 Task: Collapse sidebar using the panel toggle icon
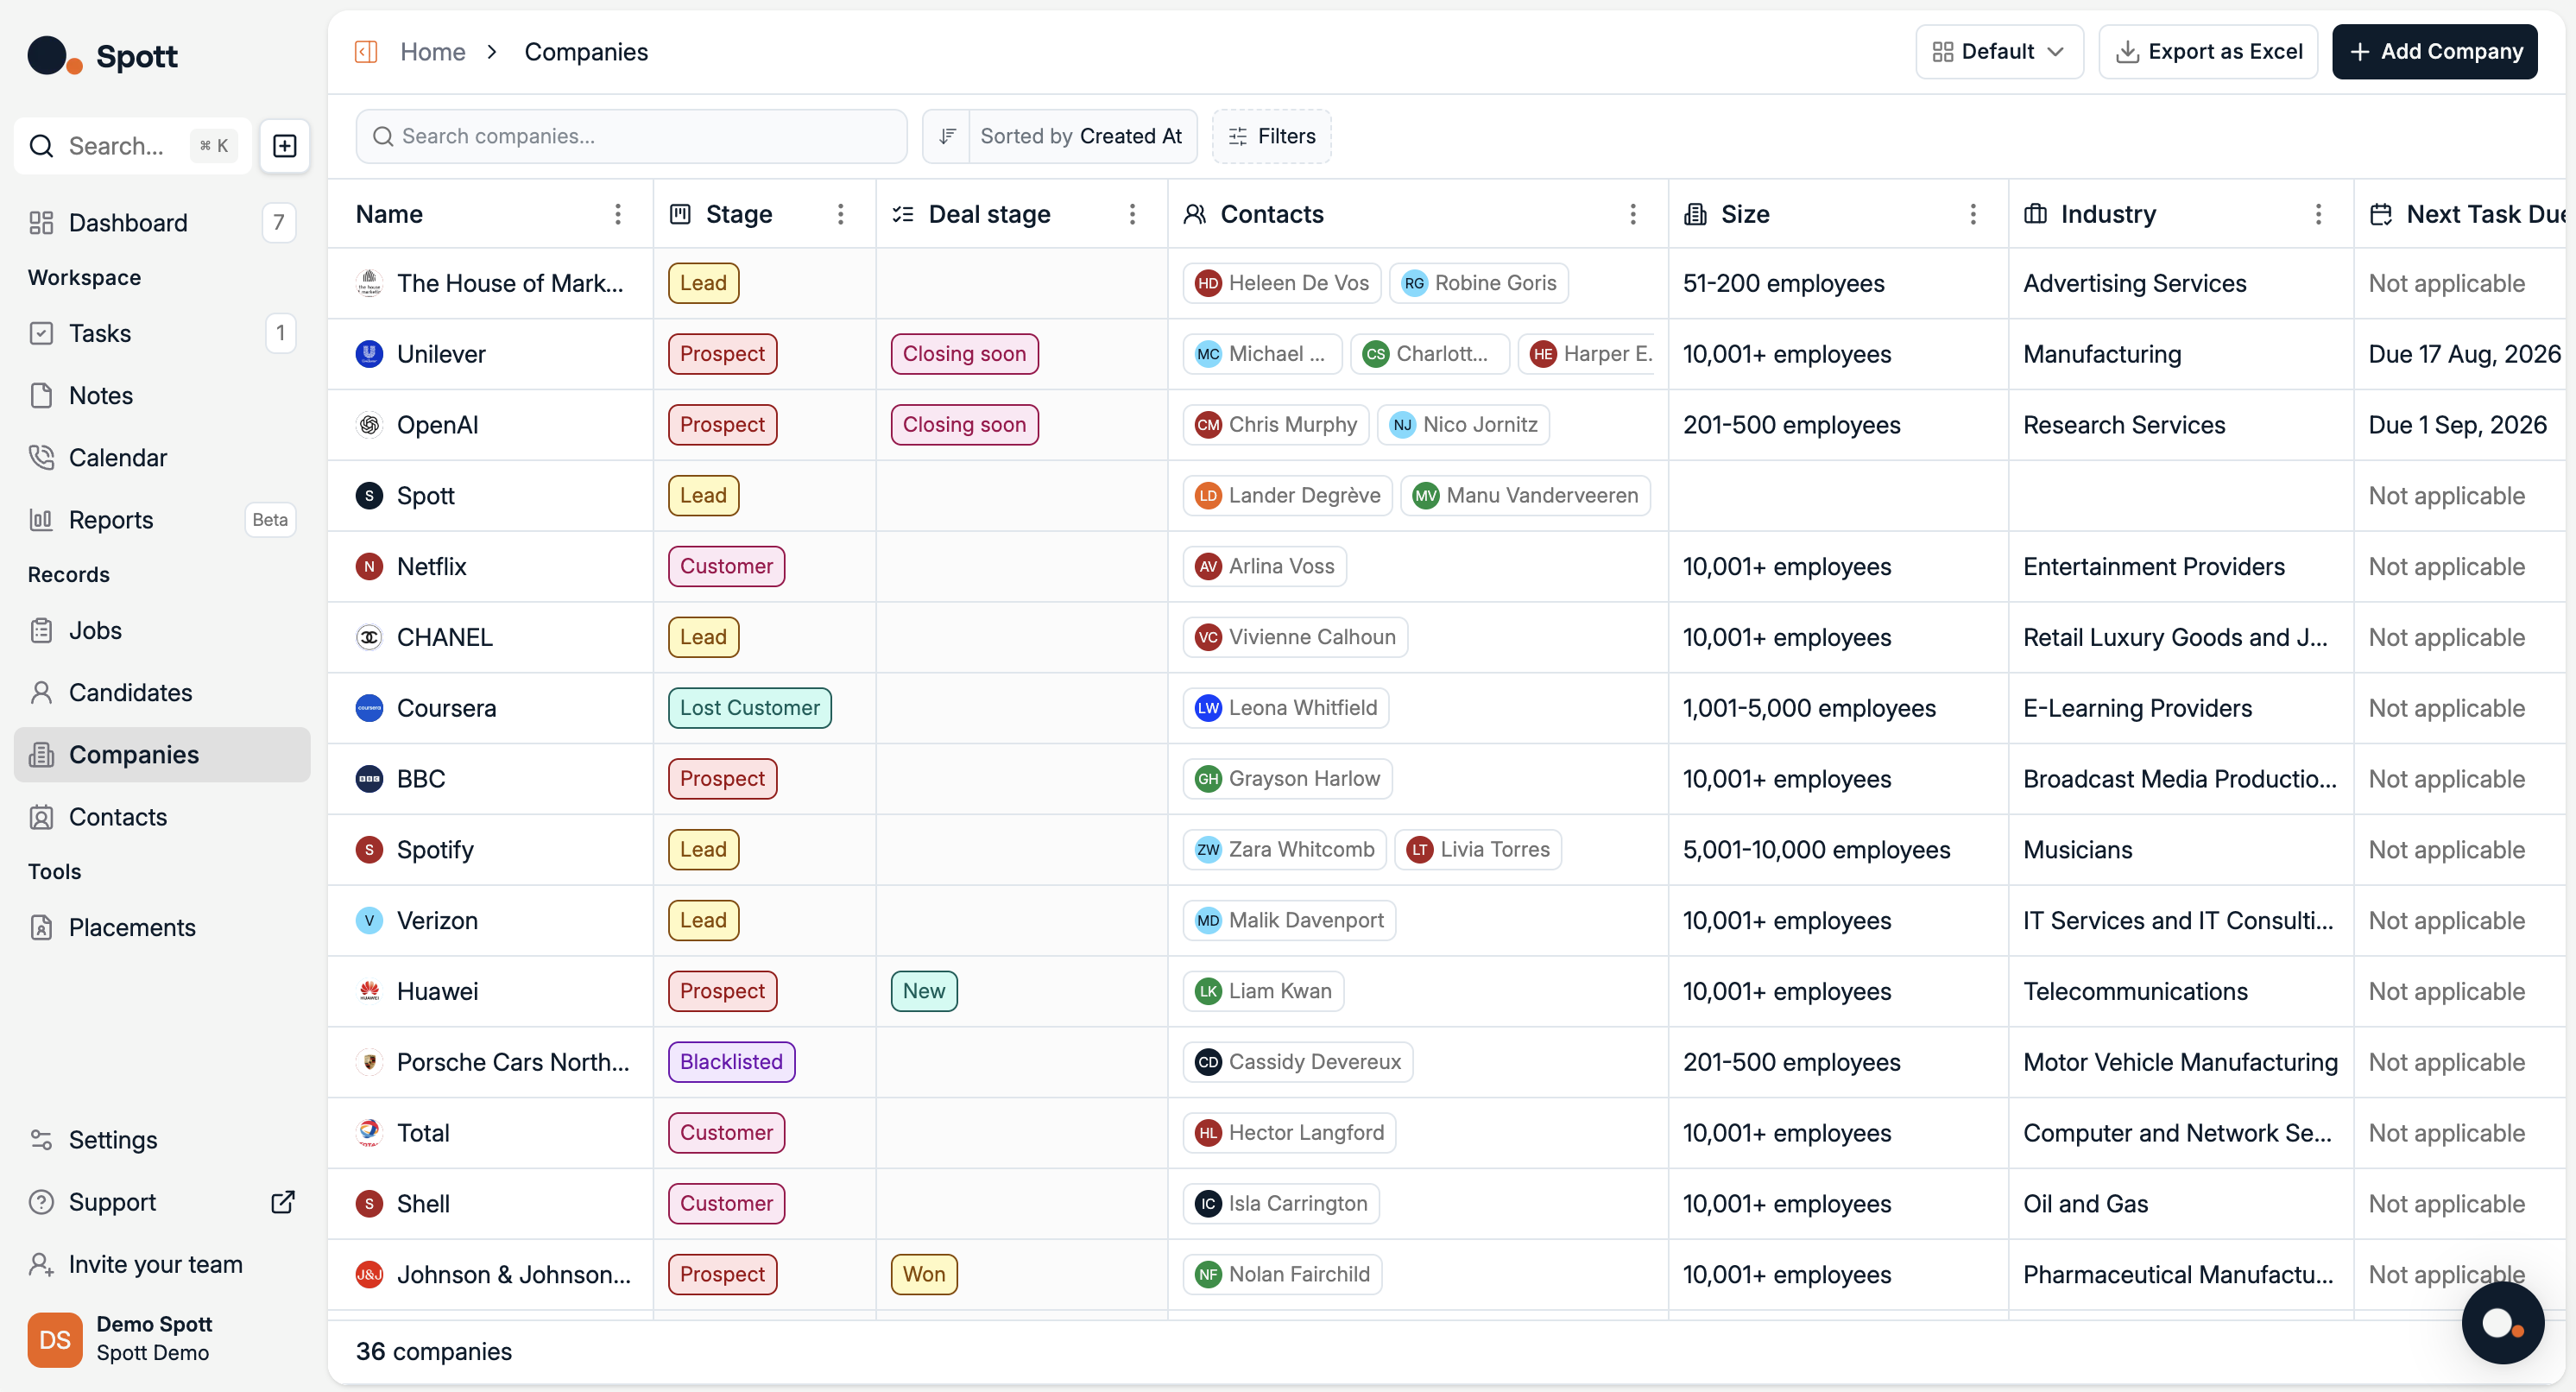point(366,52)
